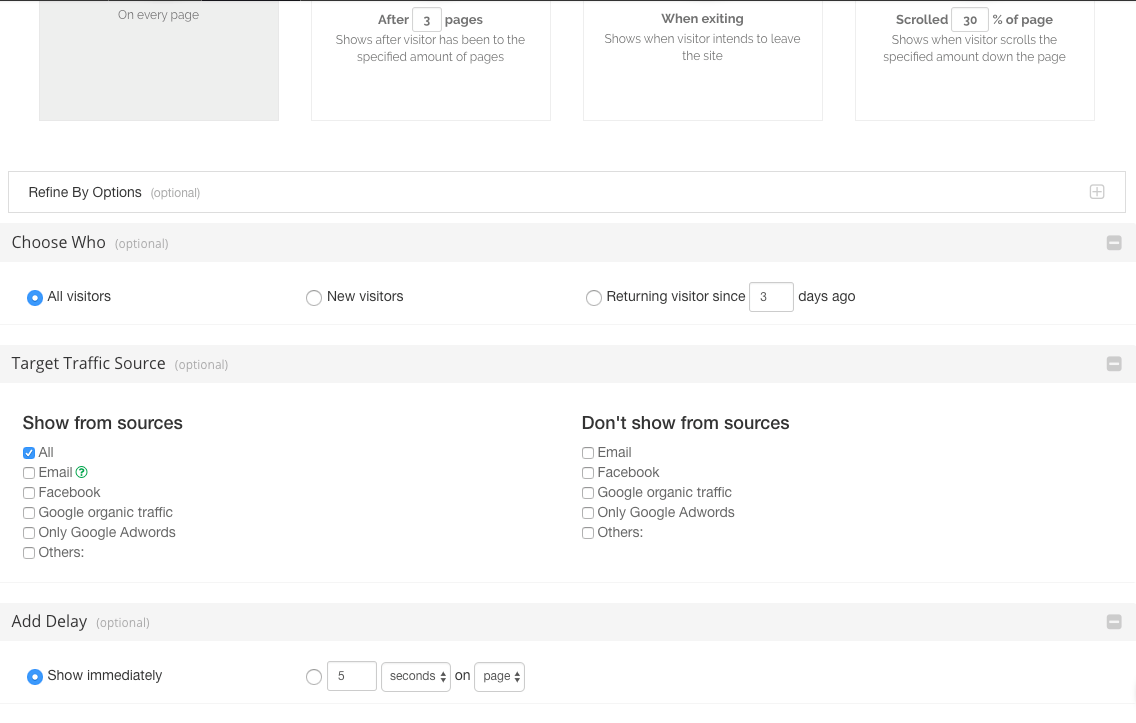Collapse the Add Delay section
This screenshot has height=723, width=1136.
pyautogui.click(x=1114, y=622)
